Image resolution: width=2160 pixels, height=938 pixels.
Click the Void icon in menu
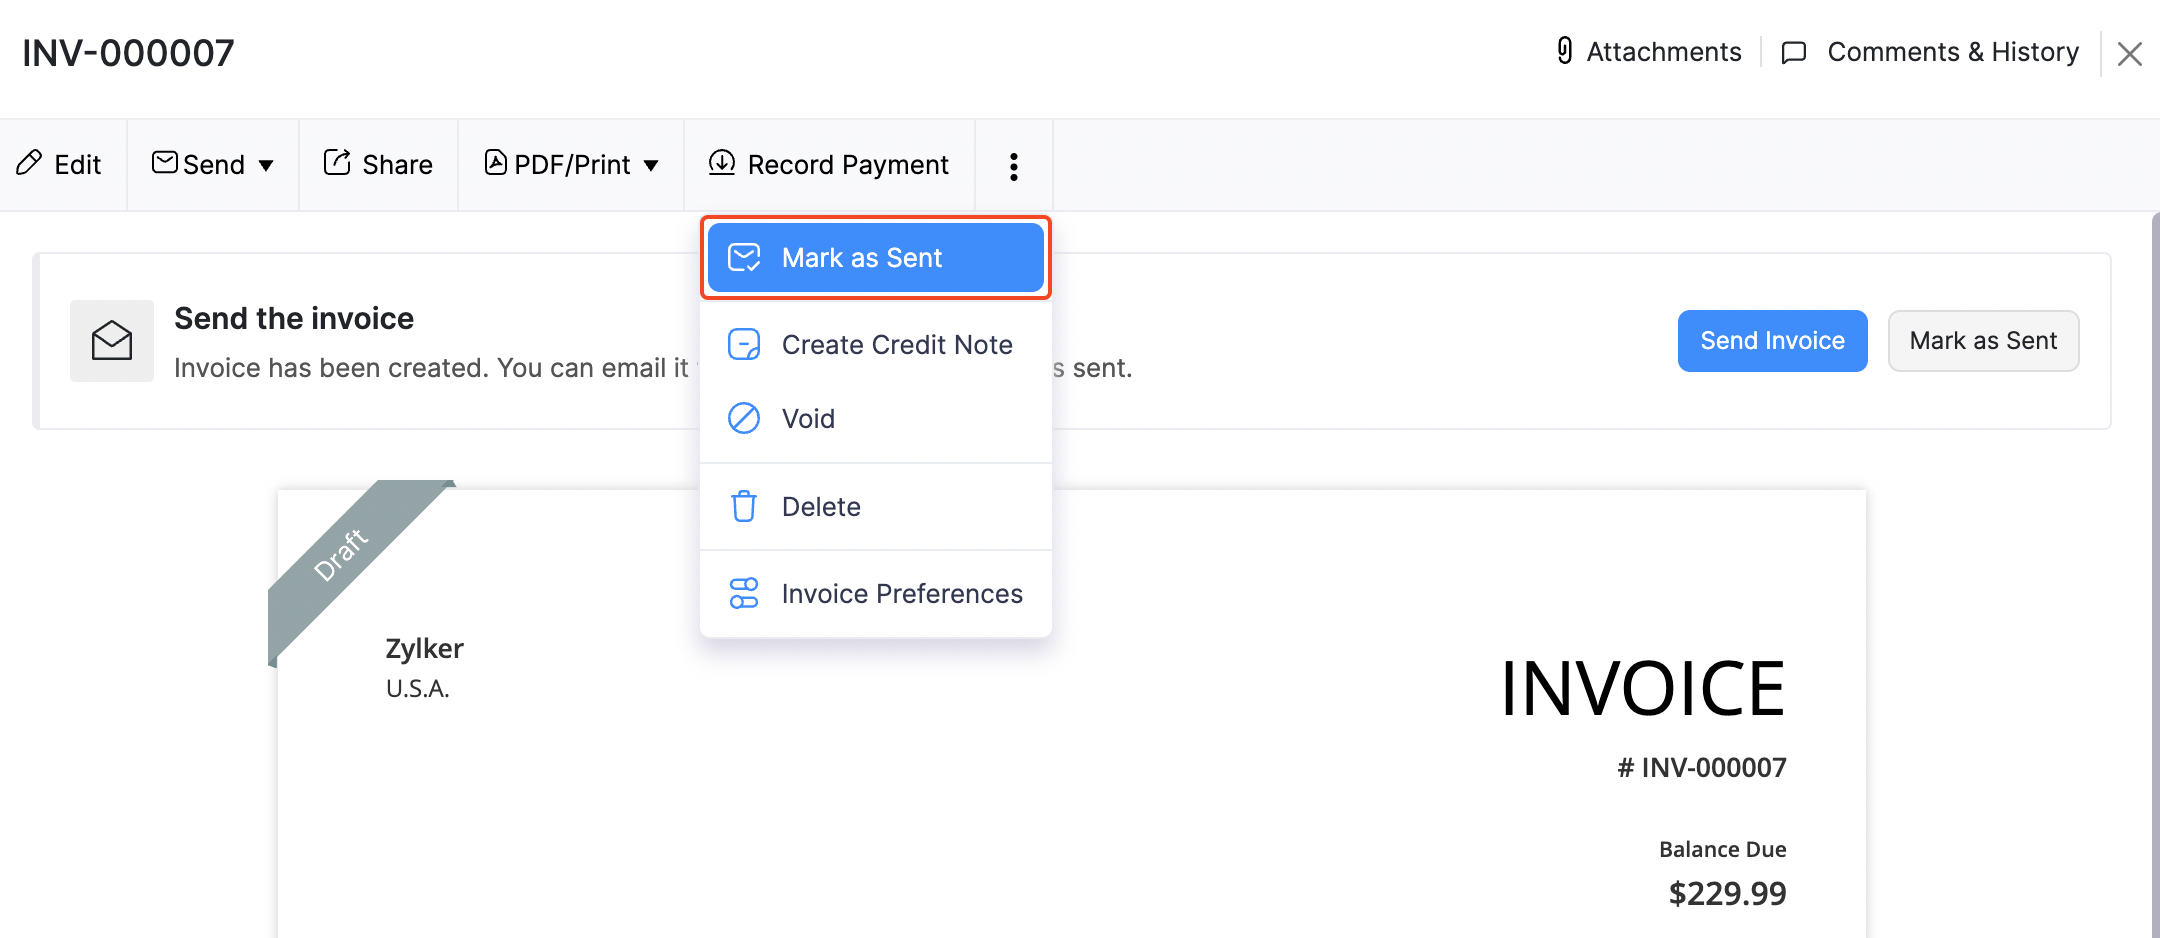[744, 418]
